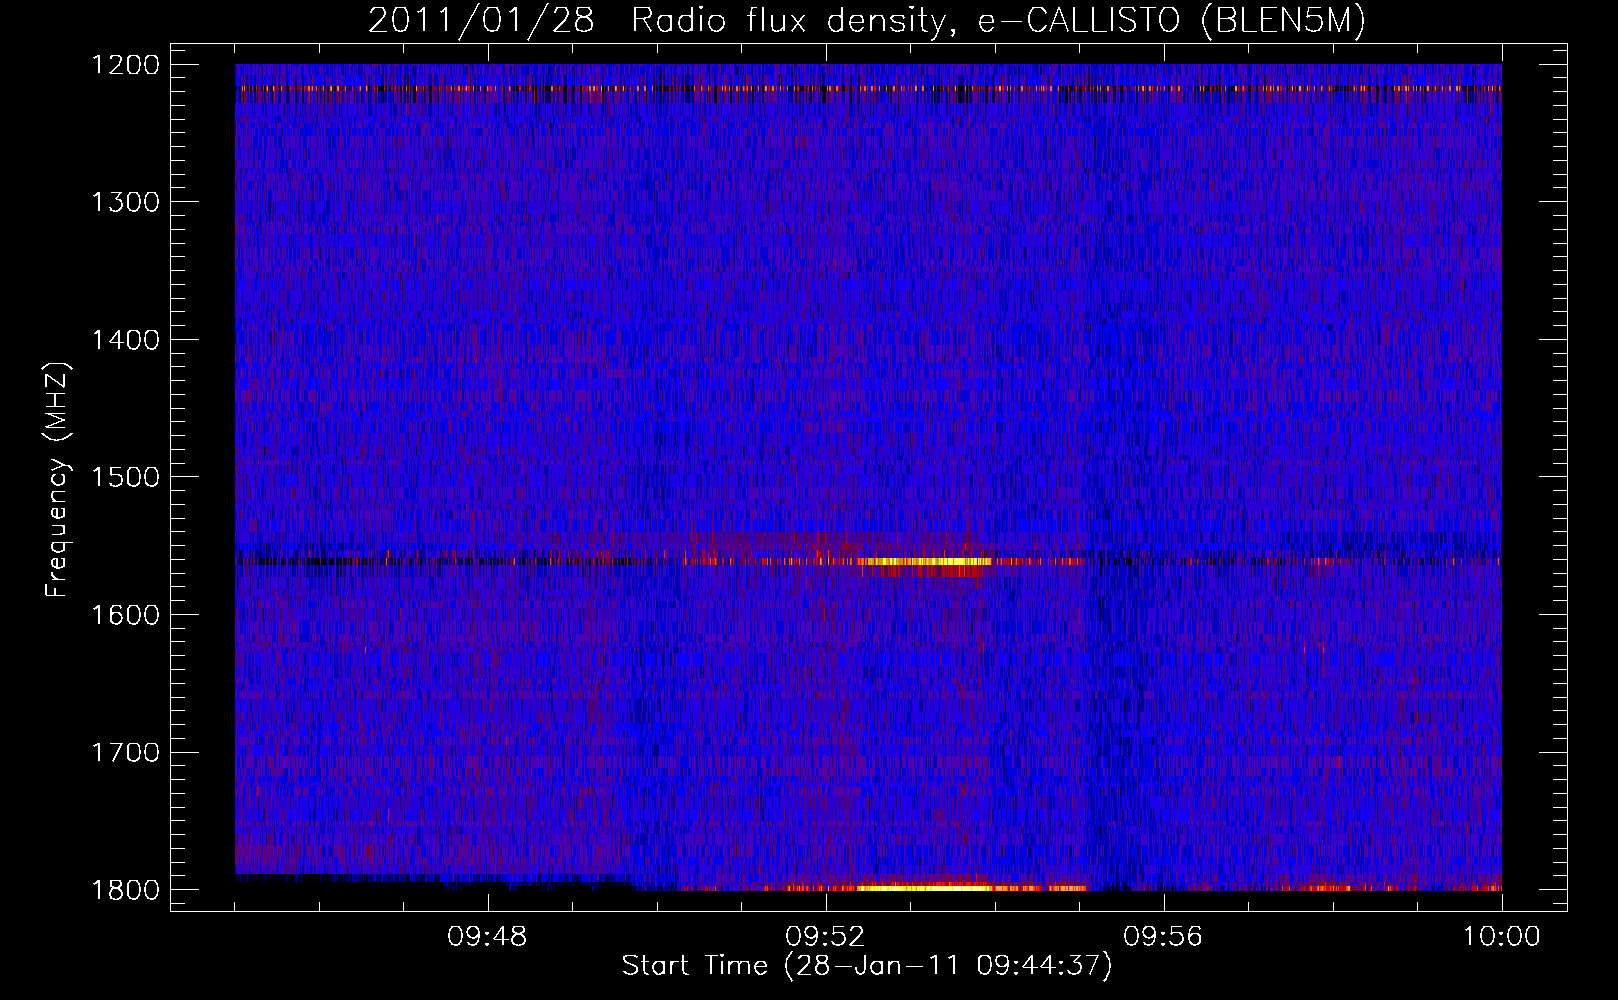Click the 1600 frequency tick label
Image resolution: width=1618 pixels, height=1000 pixels.
[x=126, y=615]
